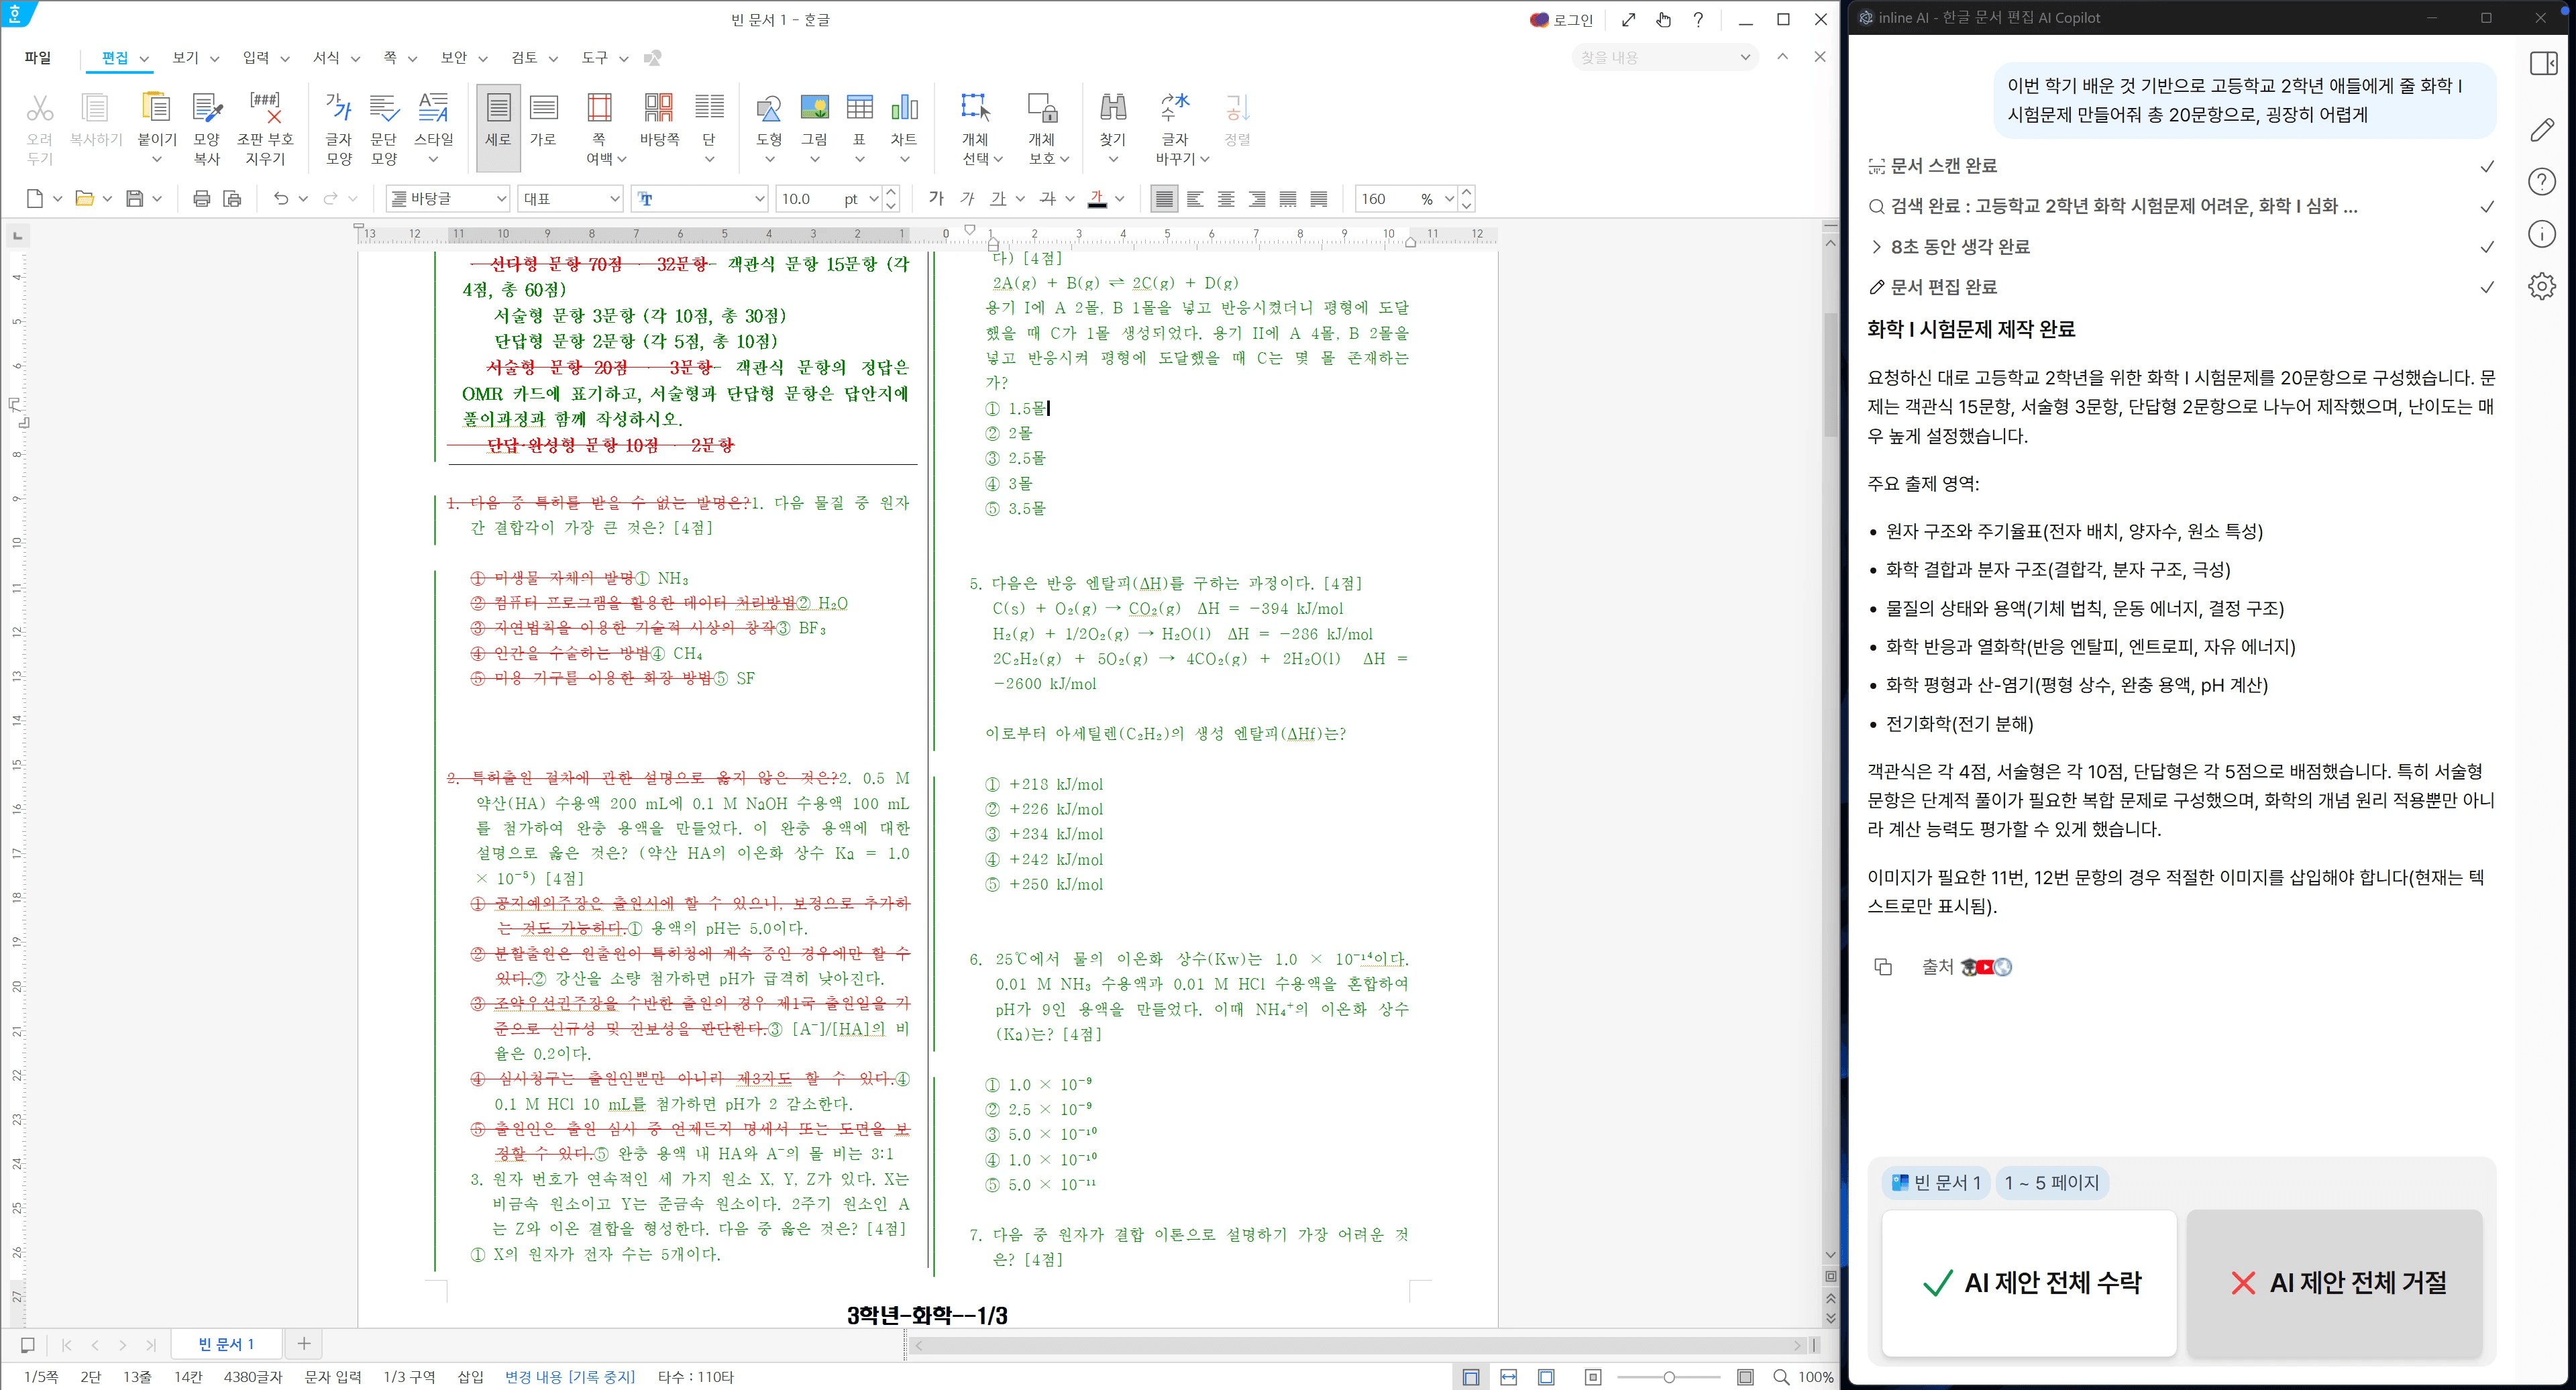
Task: Click the 빈 문서 1 chip in AI panel
Action: pos(1936,1183)
